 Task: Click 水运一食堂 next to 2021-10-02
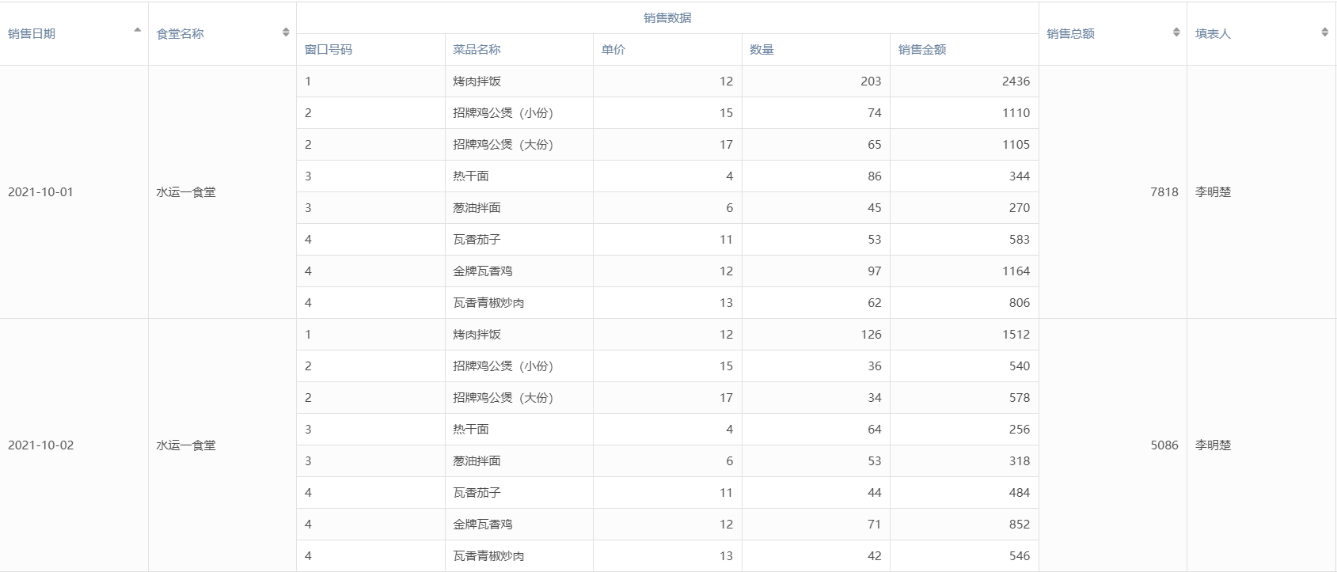click(x=186, y=445)
